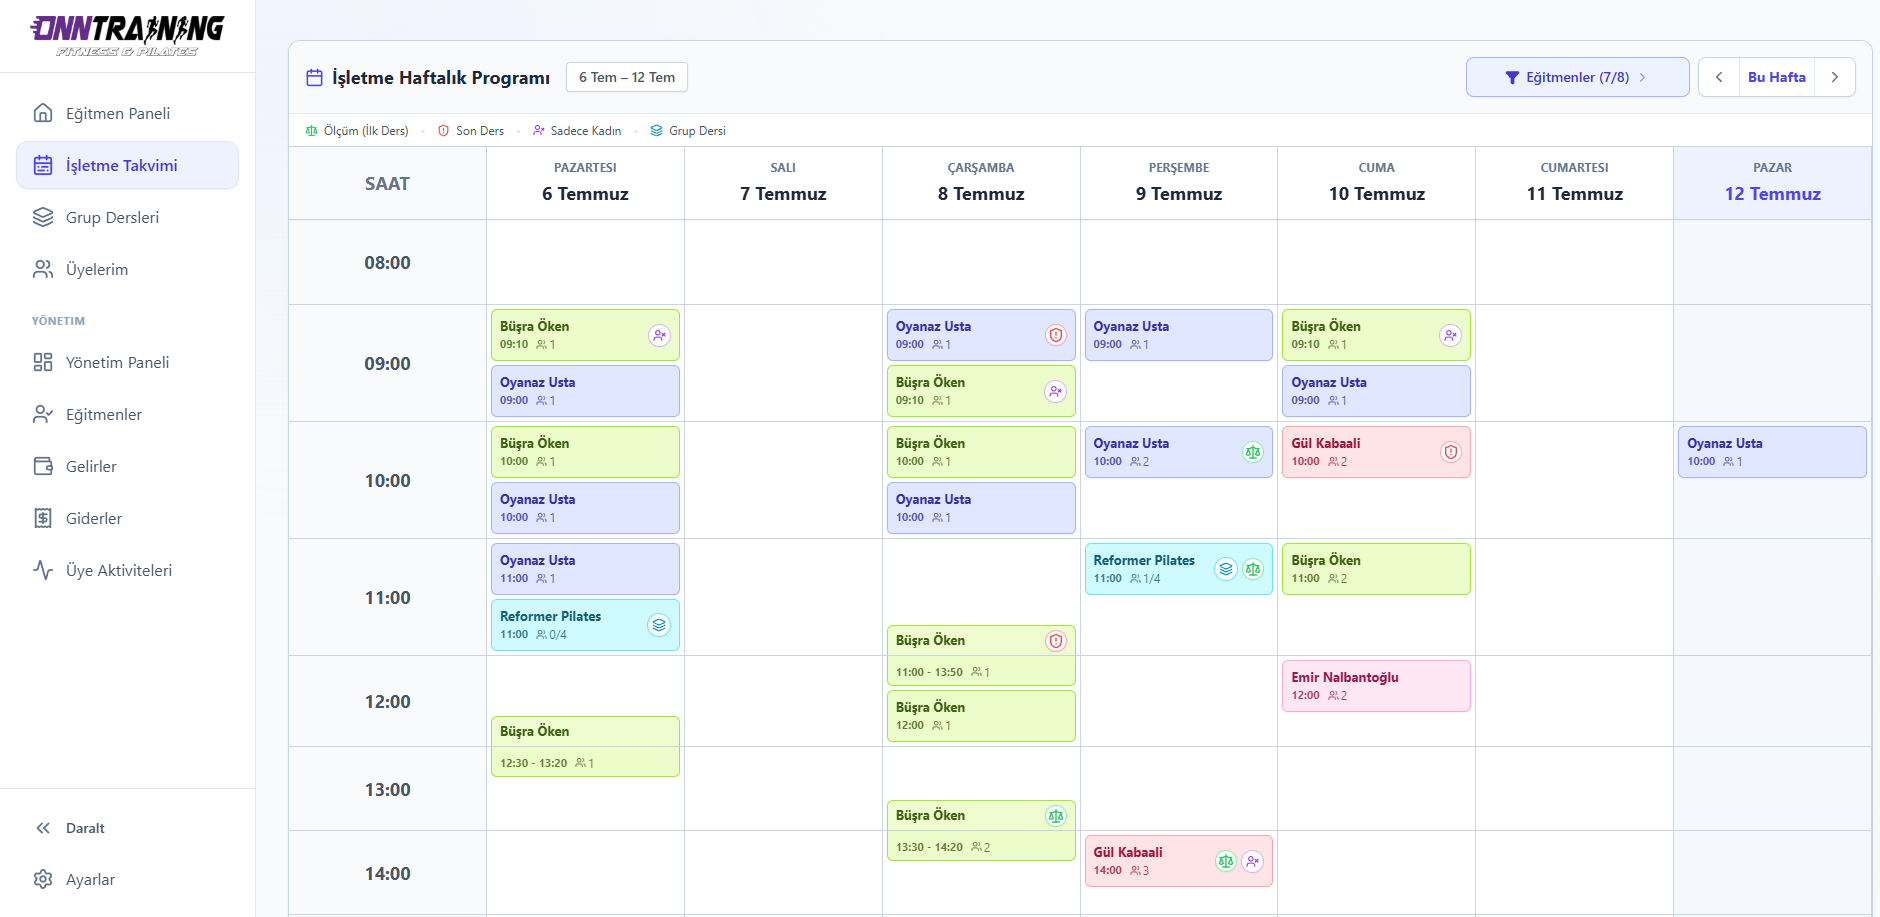Screen dimensions: 1880x917
Task: Open Gelirler wallet icon
Action: [x=43, y=466]
